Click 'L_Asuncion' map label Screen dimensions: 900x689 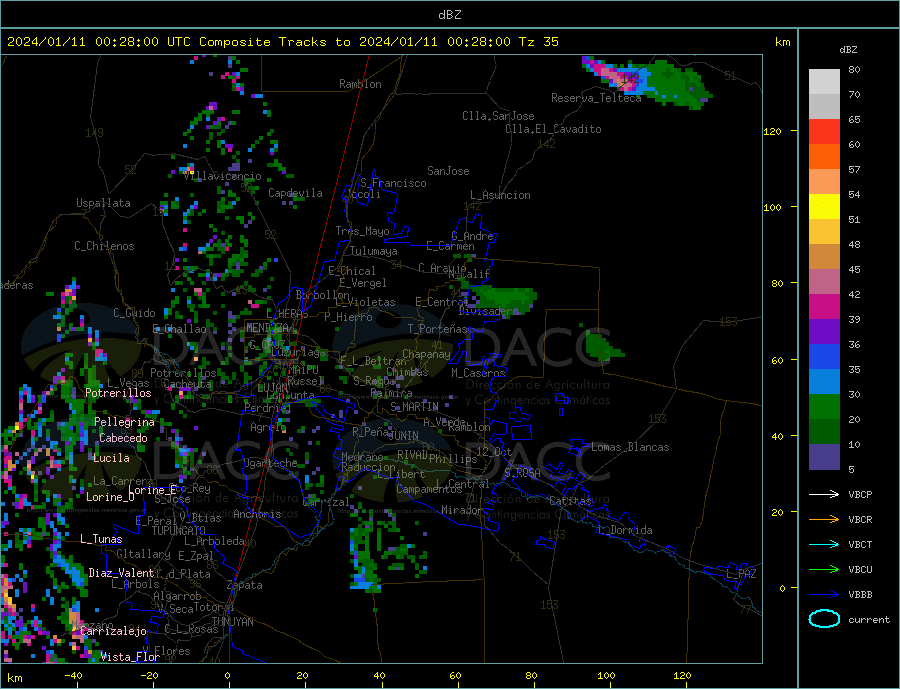tap(500, 195)
